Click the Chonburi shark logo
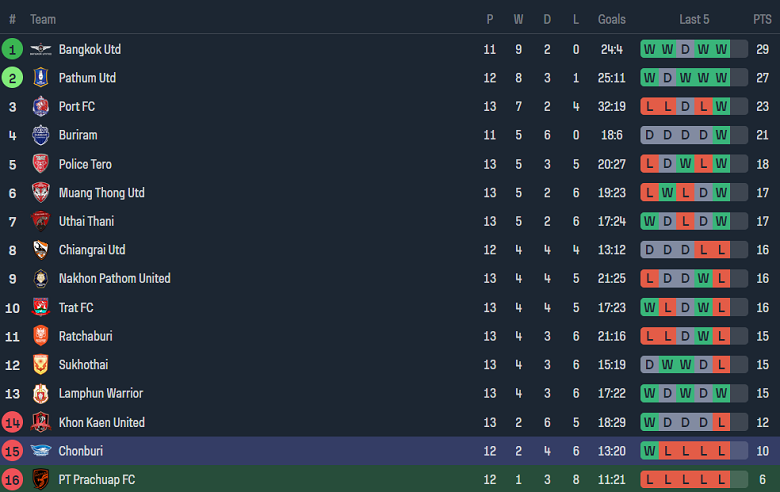The image size is (780, 492). (41, 451)
